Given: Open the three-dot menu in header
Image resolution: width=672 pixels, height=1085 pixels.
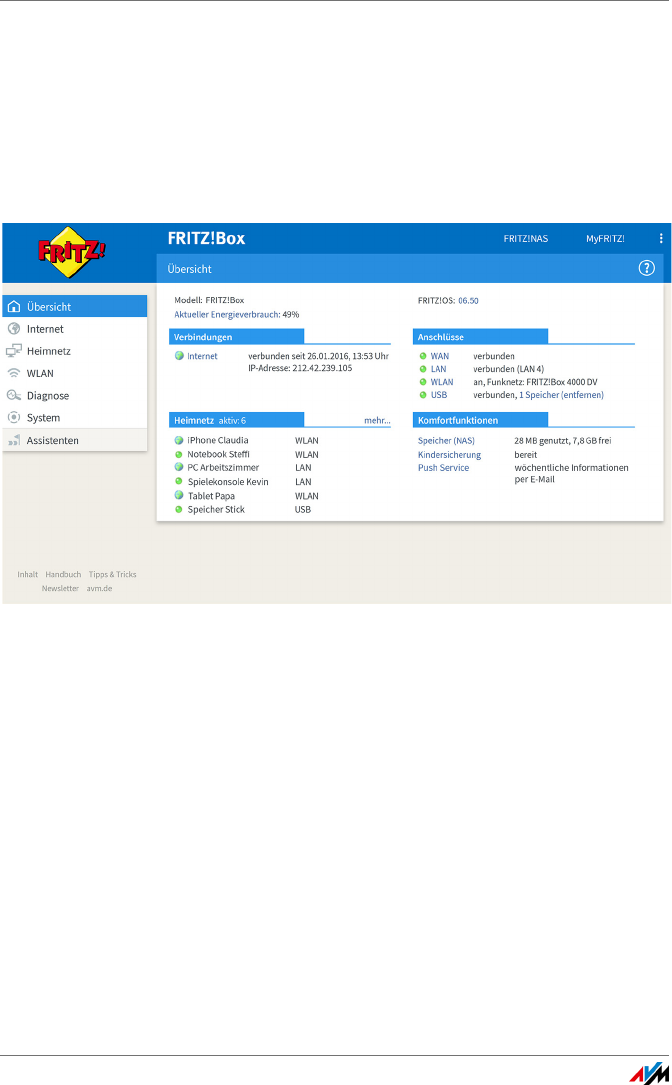Looking at the screenshot, I should tap(661, 238).
